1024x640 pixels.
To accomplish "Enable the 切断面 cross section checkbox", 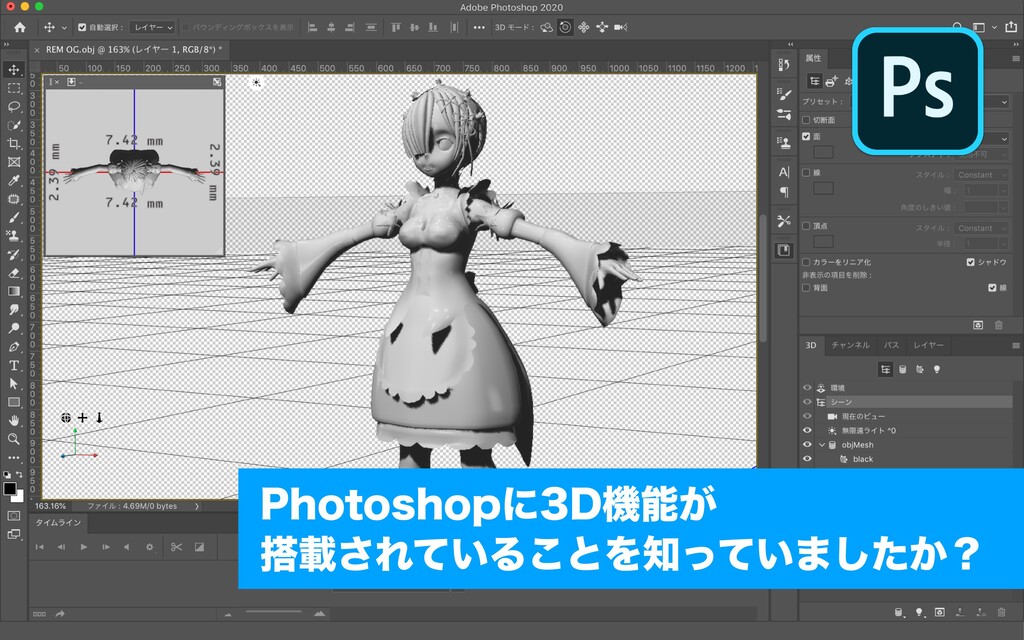I will coord(806,120).
